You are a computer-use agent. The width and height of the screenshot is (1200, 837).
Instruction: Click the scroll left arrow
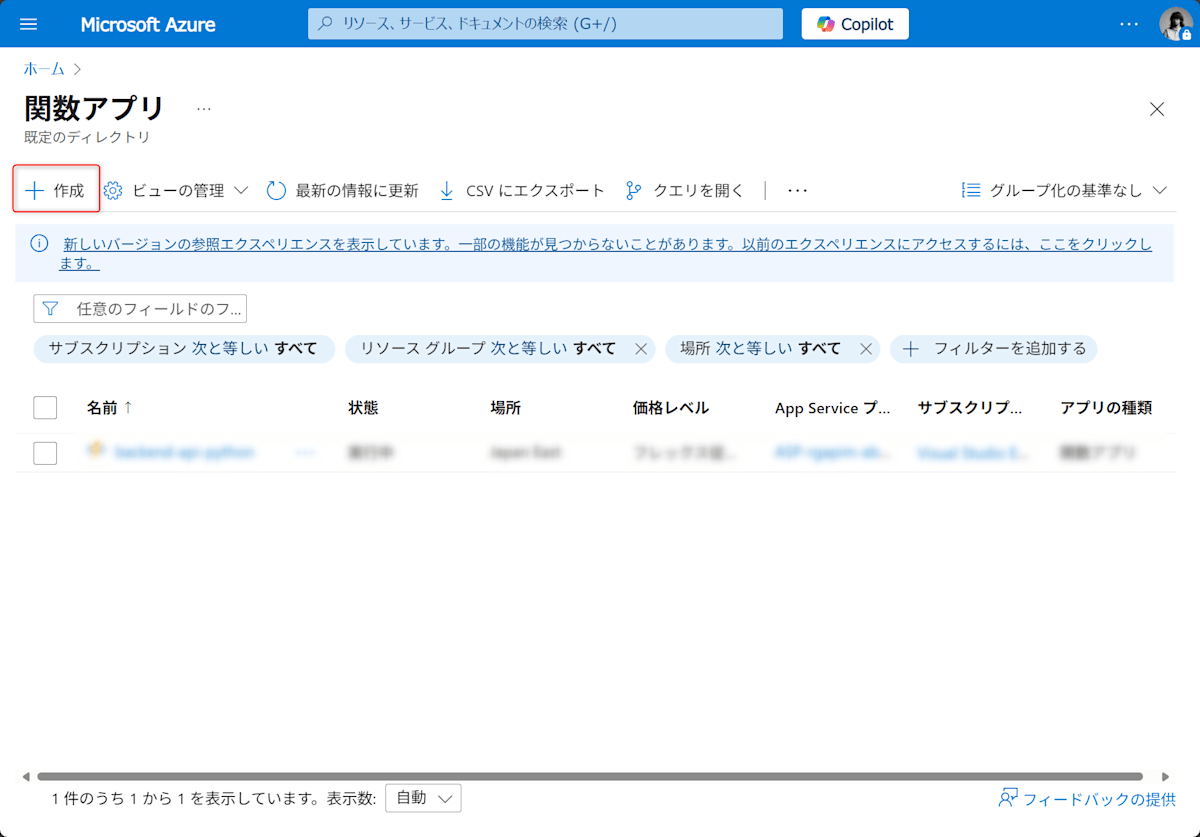(x=26, y=776)
